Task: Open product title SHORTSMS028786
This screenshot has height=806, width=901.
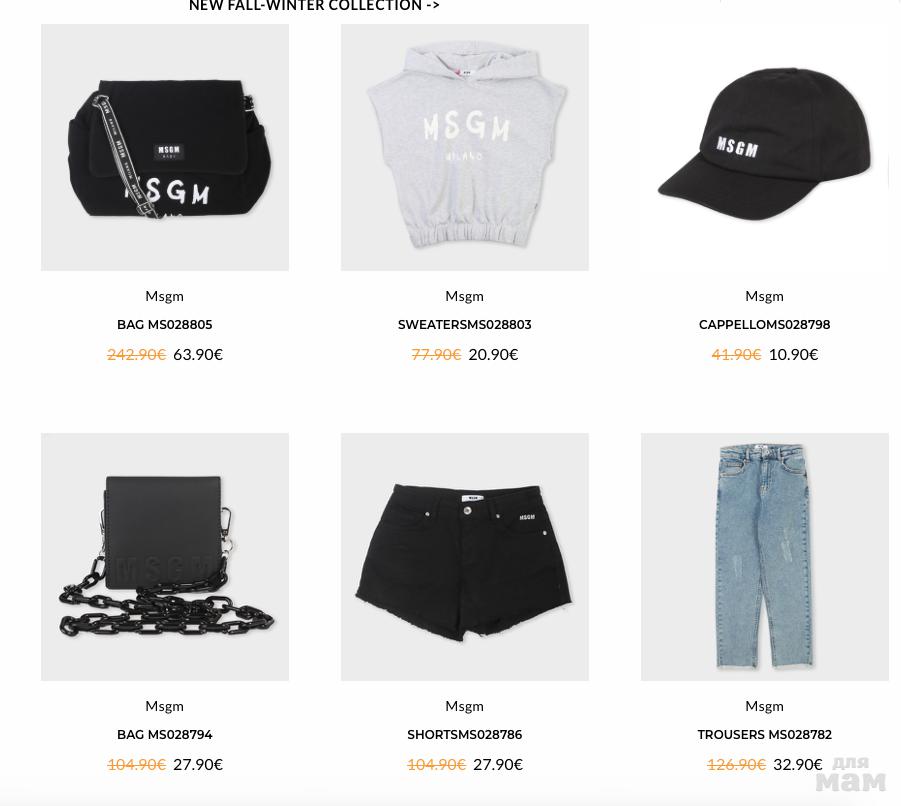Action: click(464, 735)
